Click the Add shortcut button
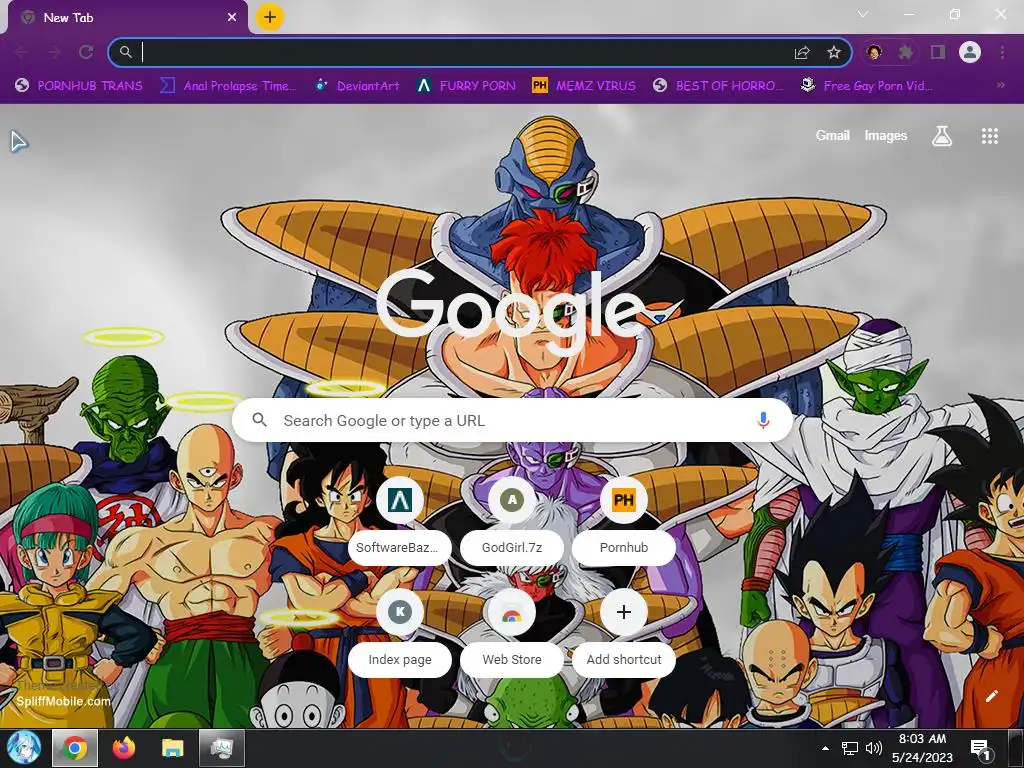The height and width of the screenshot is (768, 1024). [x=624, y=632]
